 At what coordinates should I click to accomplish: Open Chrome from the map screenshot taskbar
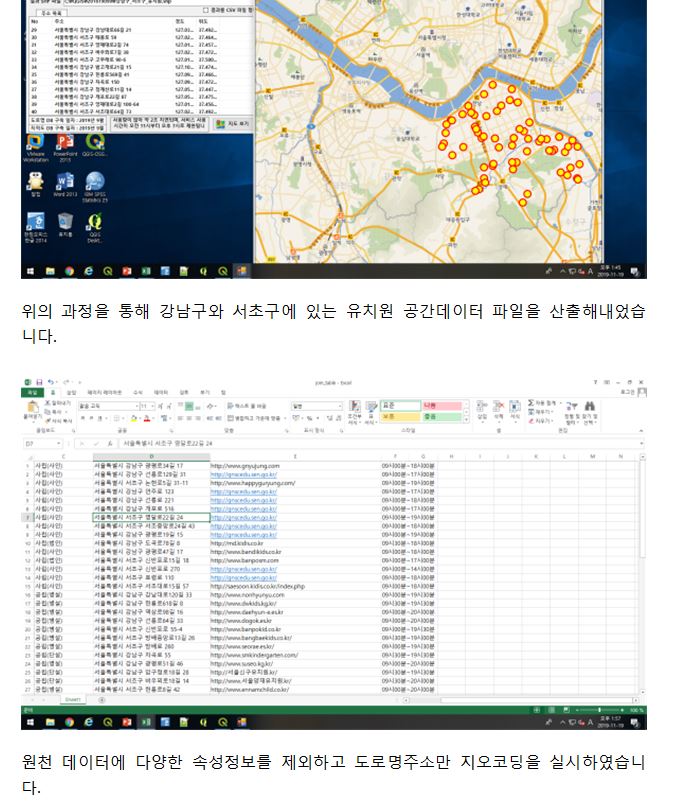click(x=69, y=271)
